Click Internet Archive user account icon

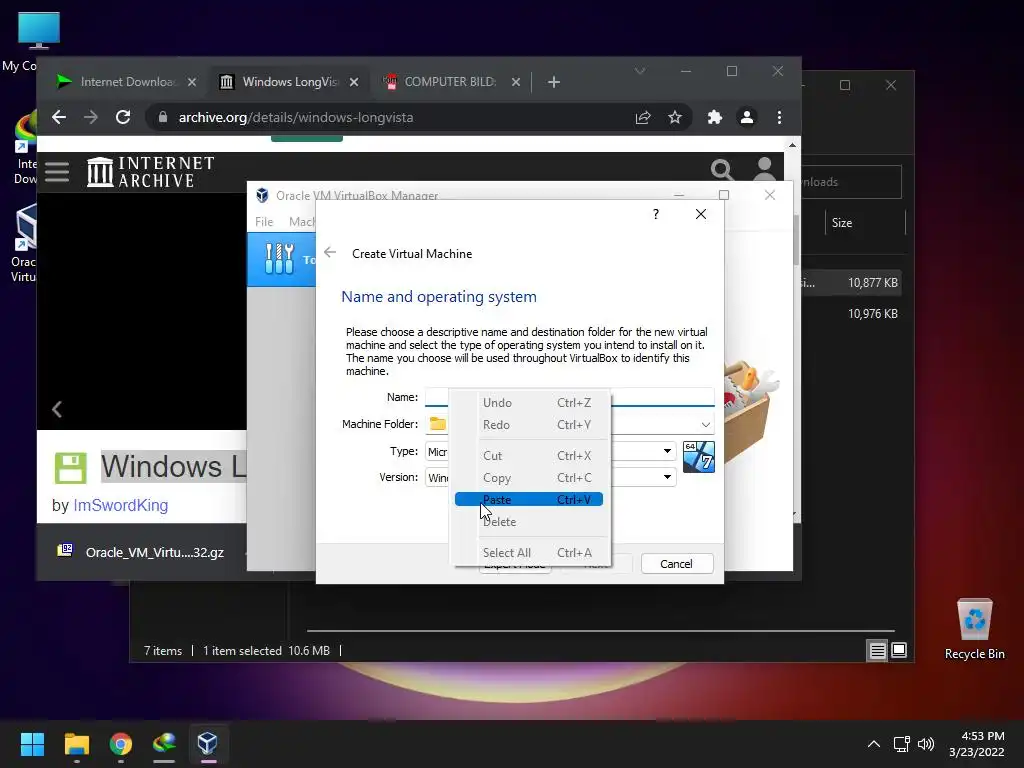[x=764, y=168]
